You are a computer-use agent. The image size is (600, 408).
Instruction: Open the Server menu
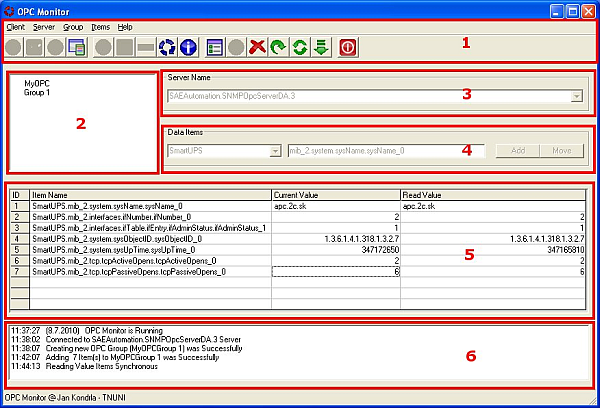tap(44, 26)
